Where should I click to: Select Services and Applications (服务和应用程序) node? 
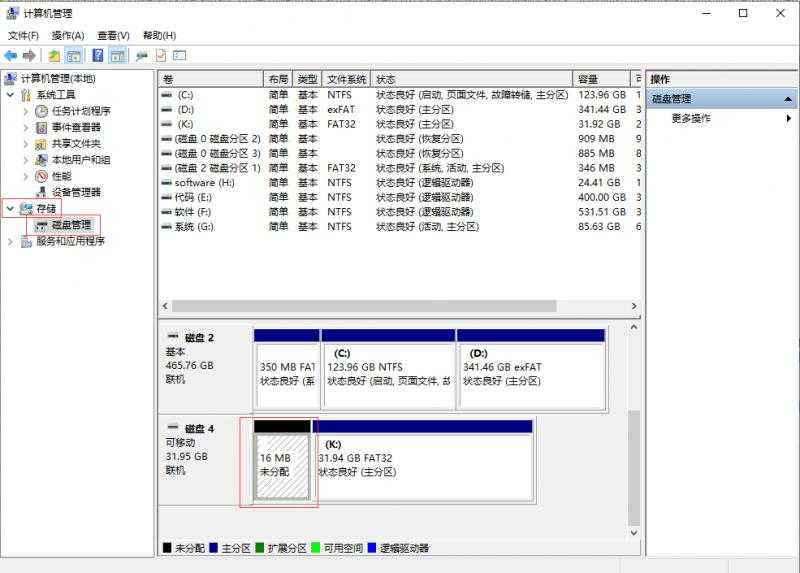tap(70, 241)
